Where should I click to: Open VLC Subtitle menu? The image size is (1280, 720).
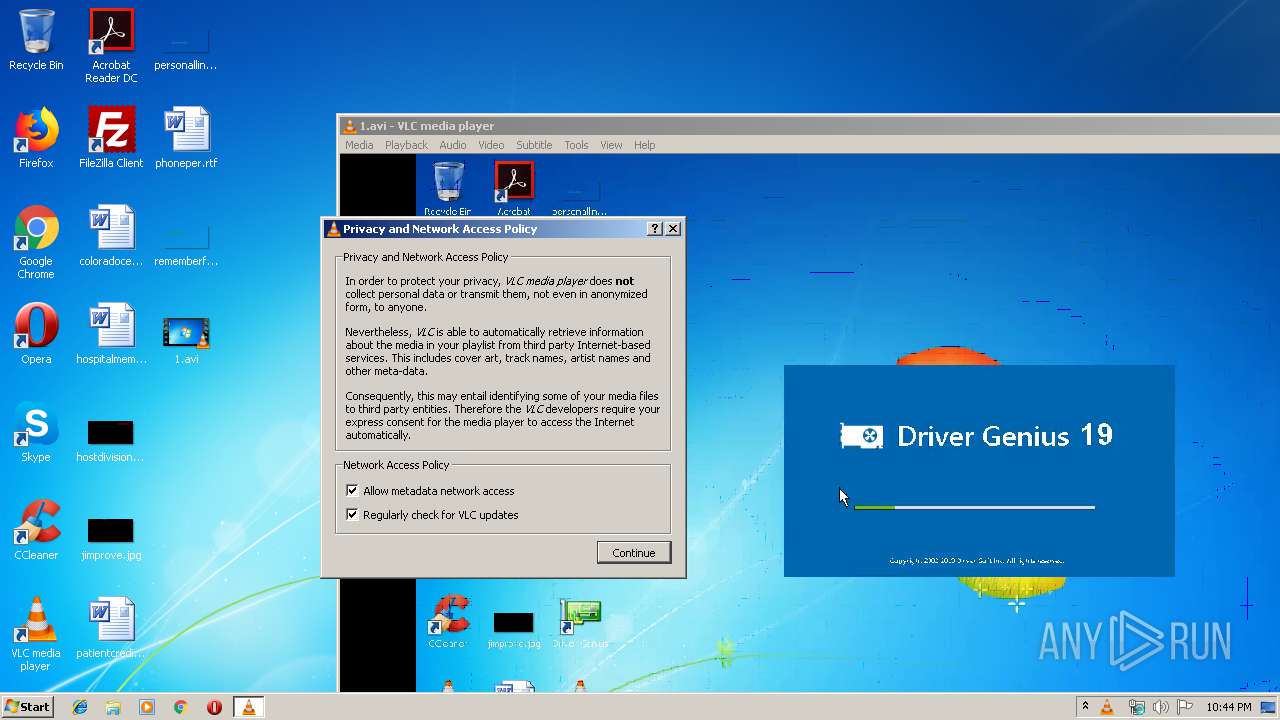click(534, 145)
